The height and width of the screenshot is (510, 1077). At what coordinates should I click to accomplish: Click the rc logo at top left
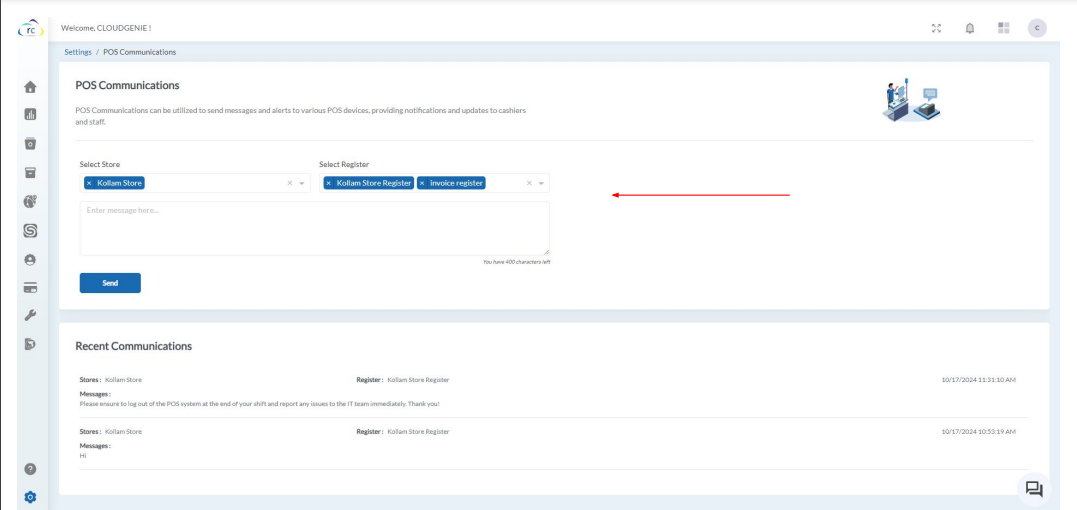coord(30,30)
